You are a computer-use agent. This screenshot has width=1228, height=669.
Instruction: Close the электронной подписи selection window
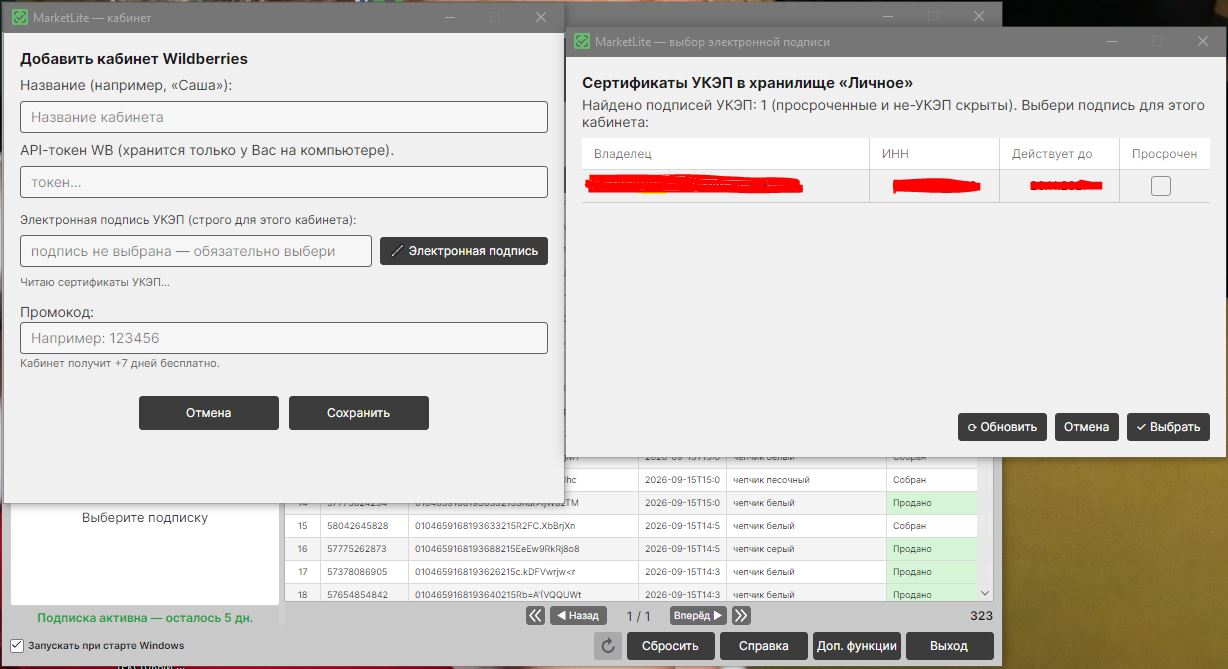pos(1203,41)
